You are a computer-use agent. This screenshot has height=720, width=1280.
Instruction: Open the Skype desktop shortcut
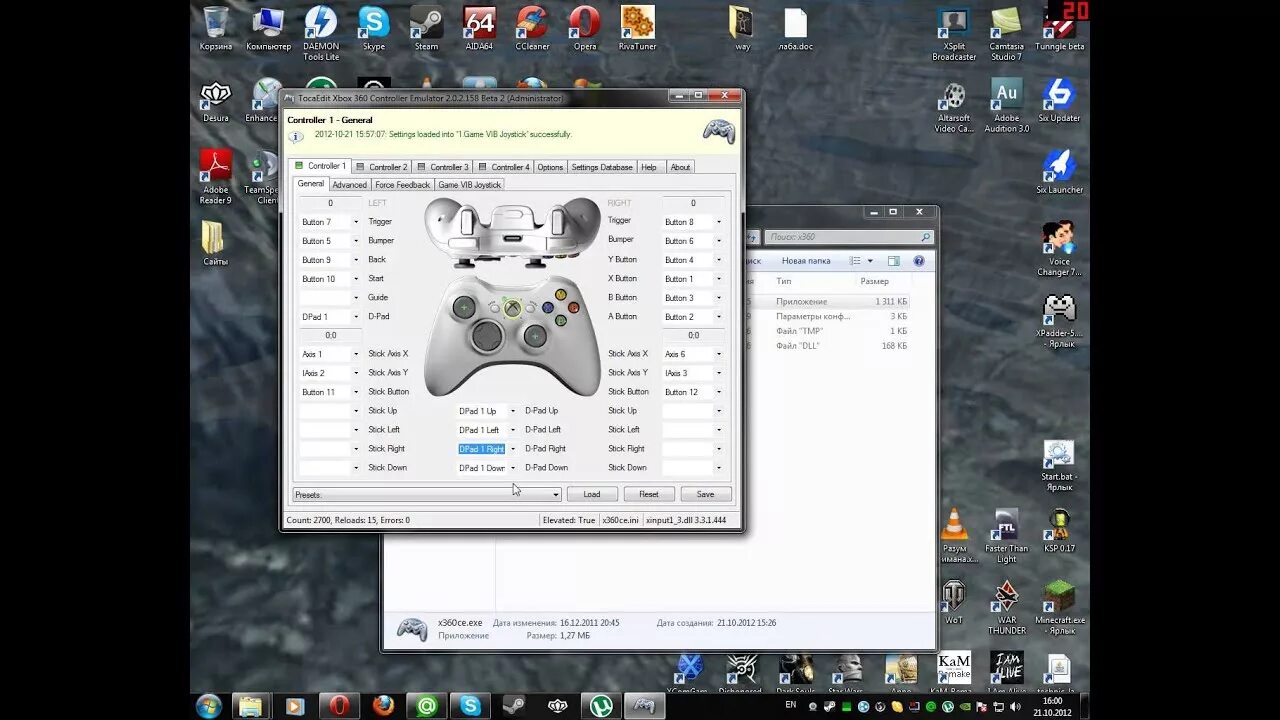[373, 27]
